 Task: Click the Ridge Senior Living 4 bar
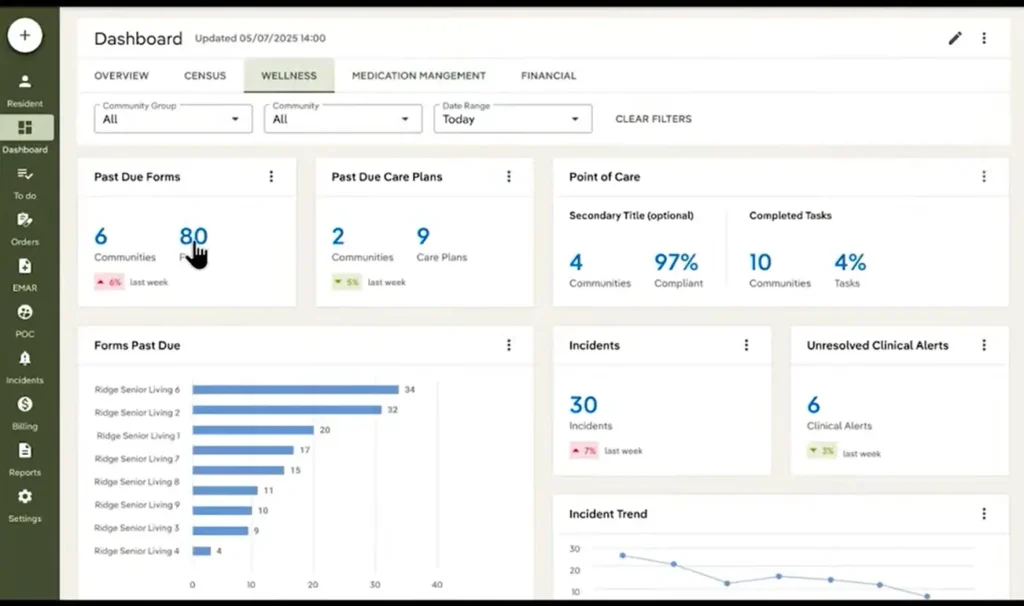[x=202, y=551]
